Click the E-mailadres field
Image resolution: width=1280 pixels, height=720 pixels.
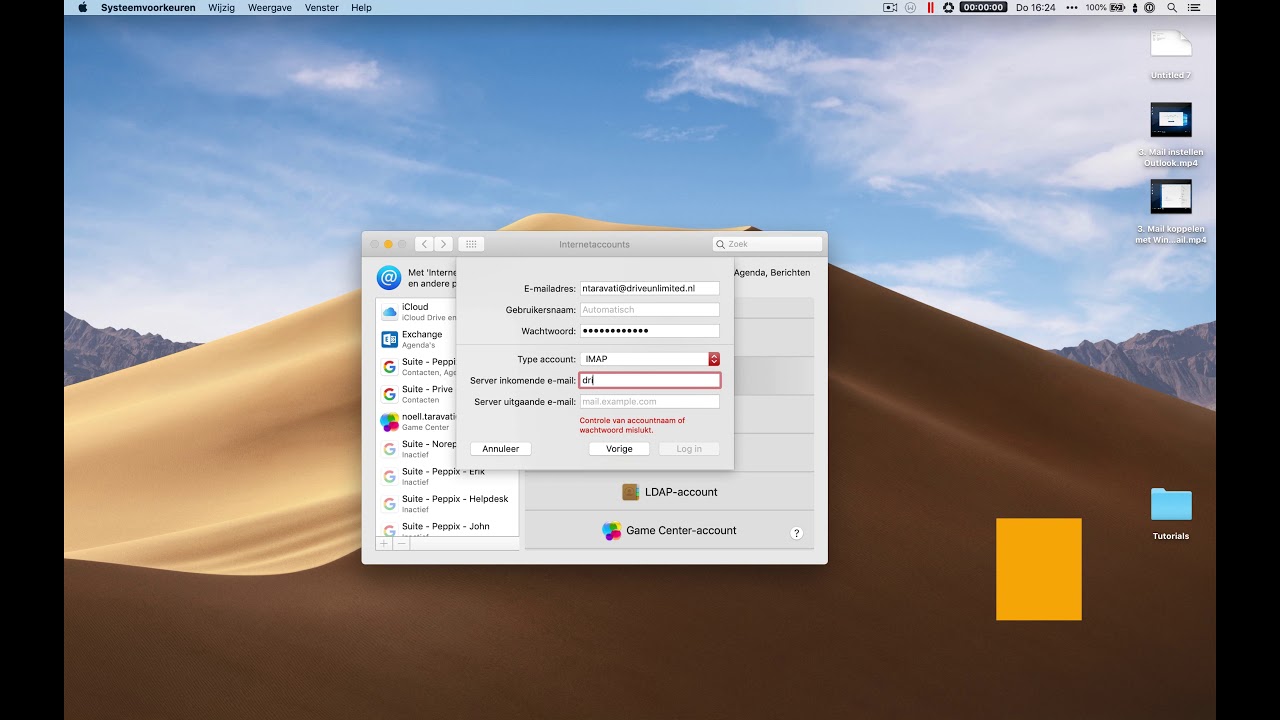(x=650, y=288)
